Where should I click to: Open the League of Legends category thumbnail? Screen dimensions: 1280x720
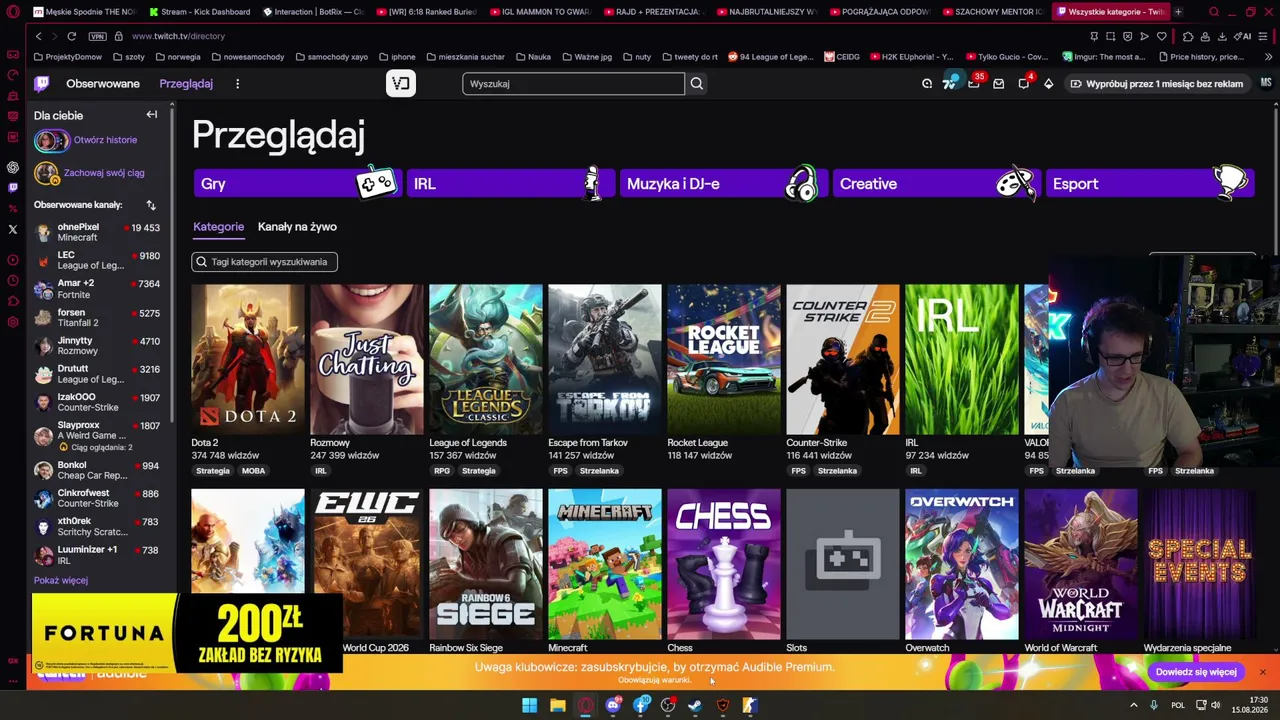coord(486,359)
